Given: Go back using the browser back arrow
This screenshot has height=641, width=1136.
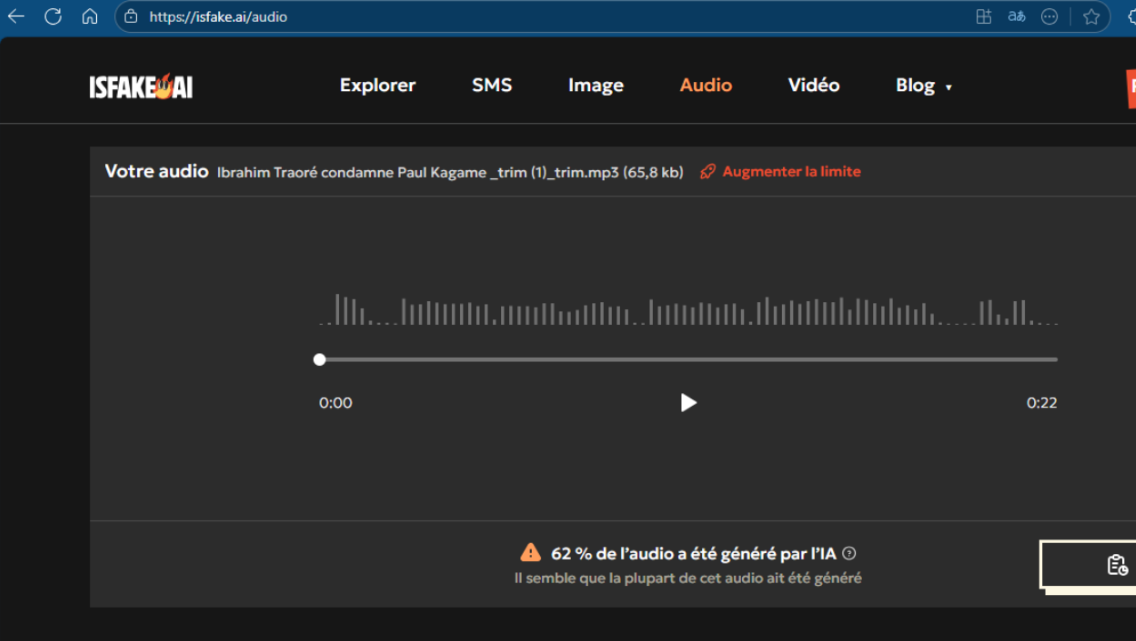Looking at the screenshot, I should coord(16,16).
